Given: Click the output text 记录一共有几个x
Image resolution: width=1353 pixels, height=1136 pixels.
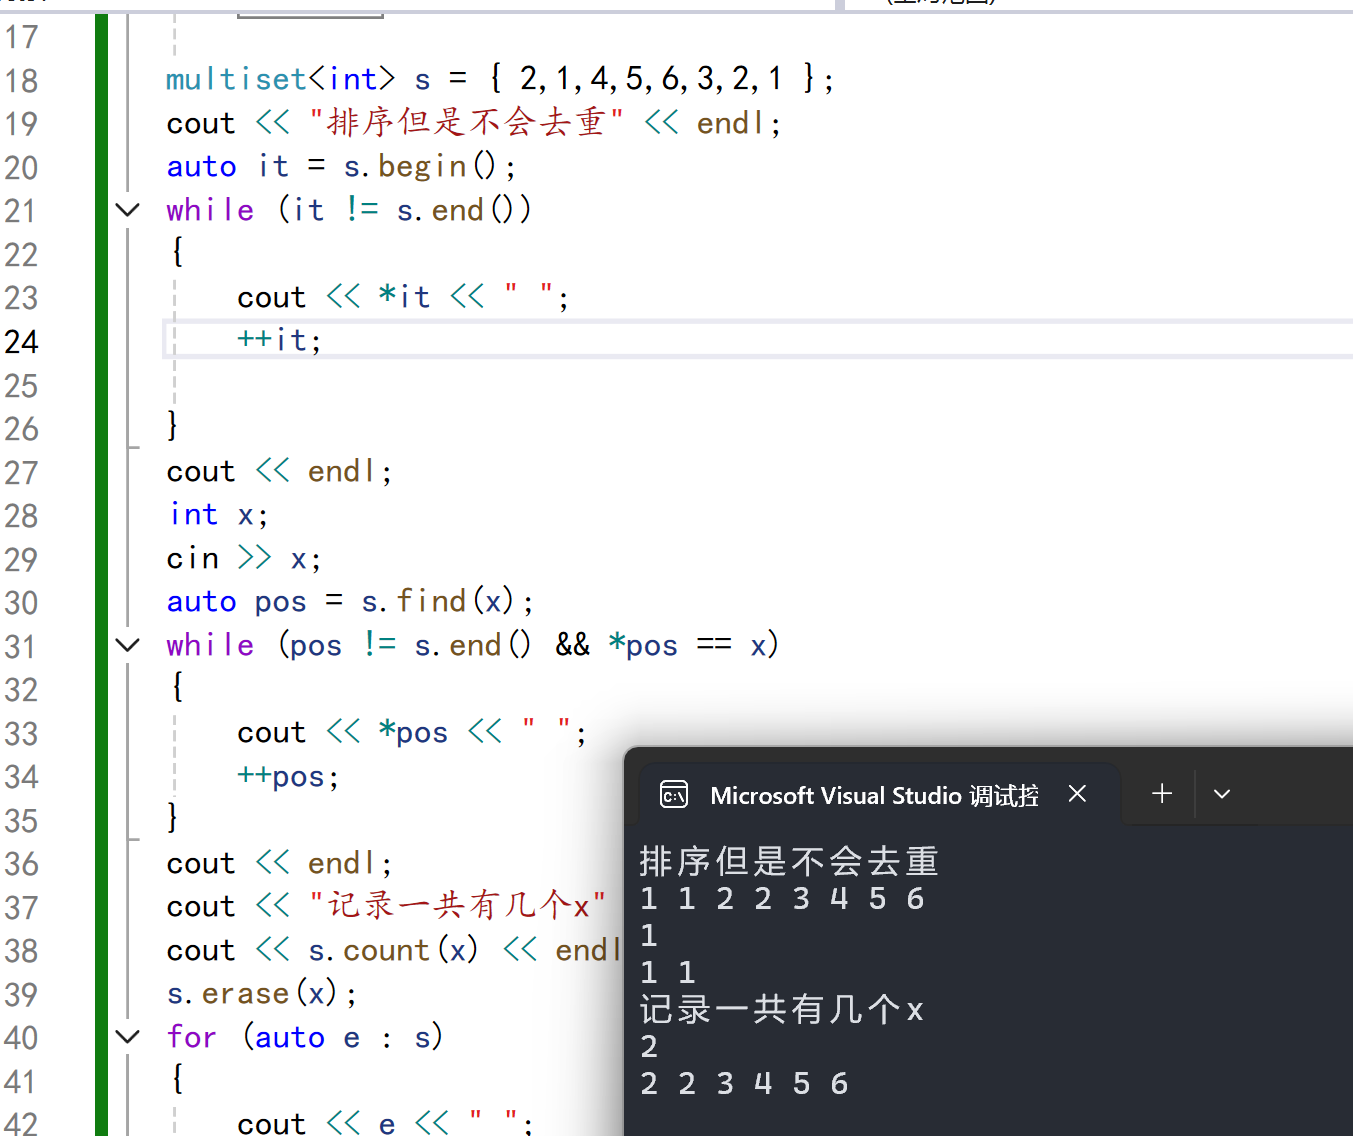Looking at the screenshot, I should [782, 1009].
